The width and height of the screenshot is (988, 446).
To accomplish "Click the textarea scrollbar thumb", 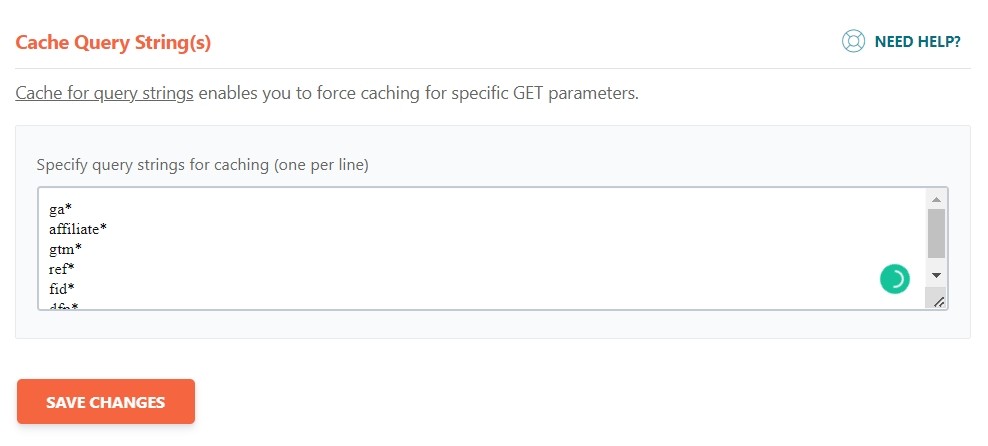I will tap(936, 233).
